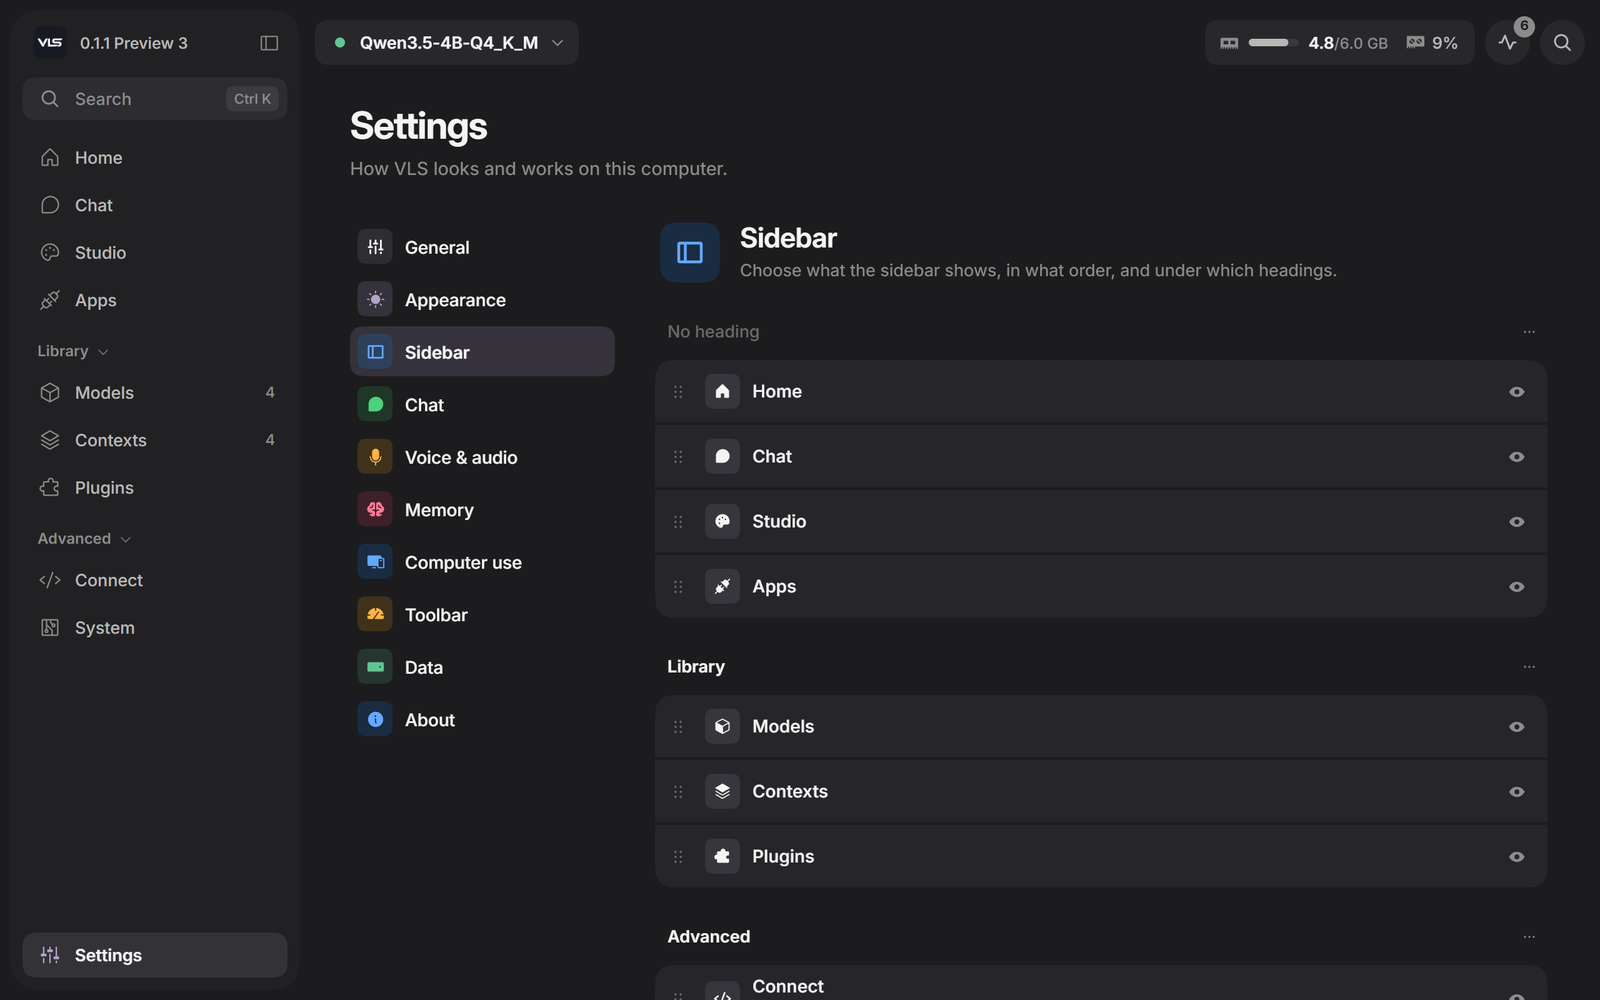Viewport: 1600px width, 1000px height.
Task: Hide the Chat item using its eye icon
Action: [x=1516, y=457]
